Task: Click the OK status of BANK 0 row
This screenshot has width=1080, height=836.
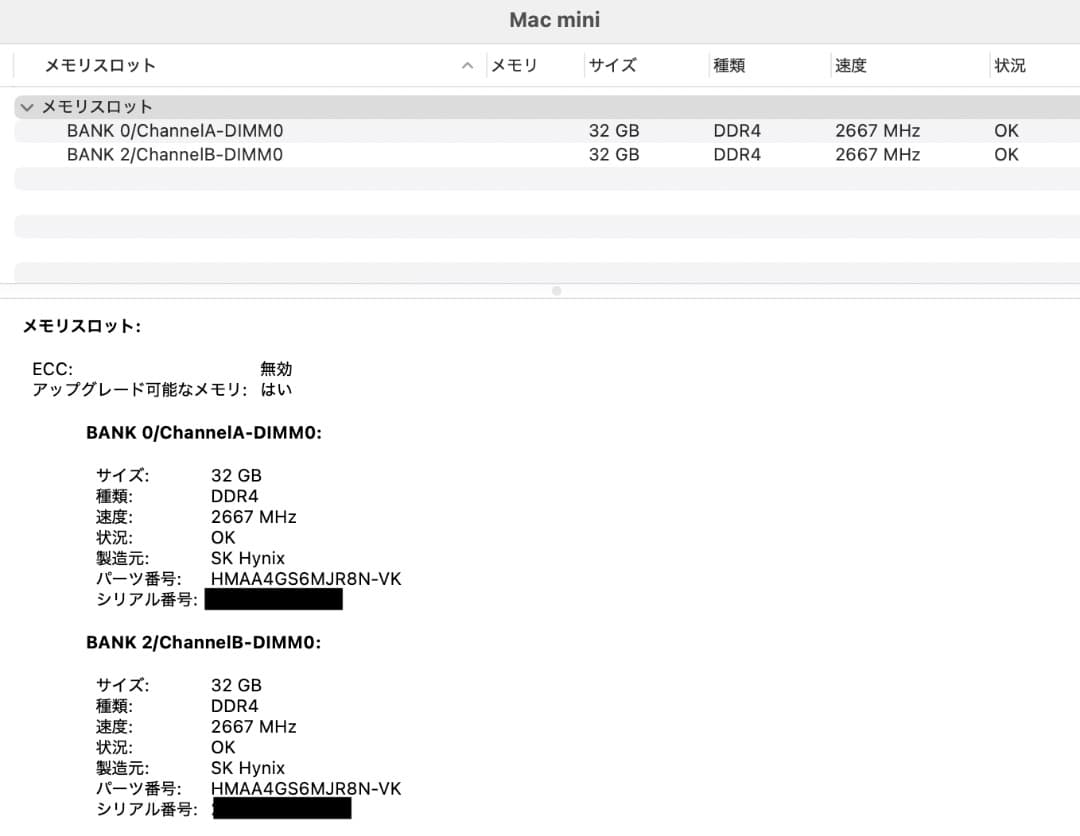Action: pyautogui.click(x=1005, y=130)
